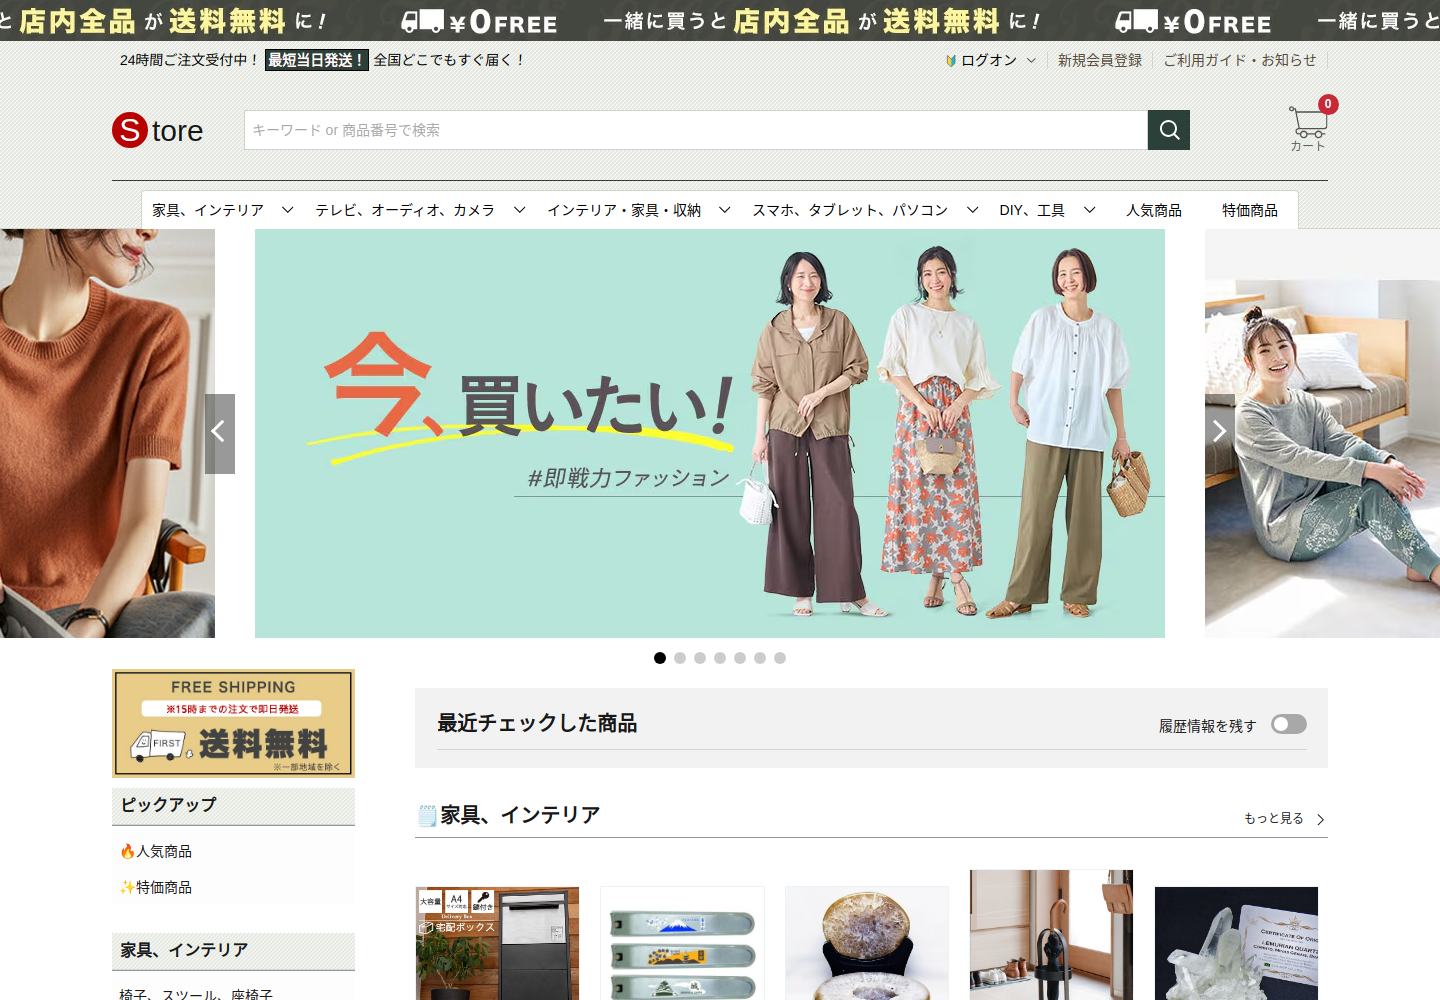Expand the 家具、インテリア menu chevron
1440x1000 pixels.
coord(288,210)
